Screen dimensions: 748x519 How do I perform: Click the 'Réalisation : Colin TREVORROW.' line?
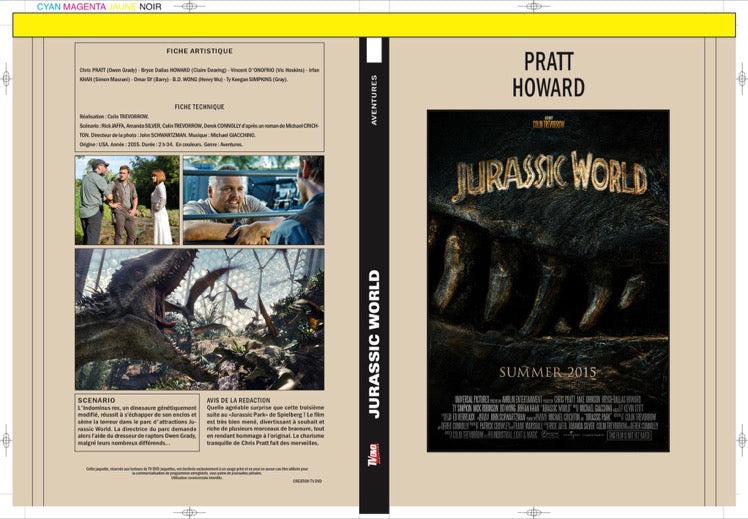(x=114, y=116)
